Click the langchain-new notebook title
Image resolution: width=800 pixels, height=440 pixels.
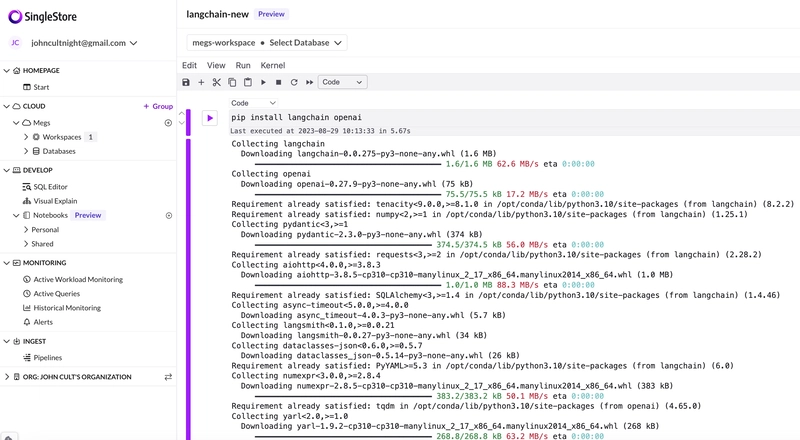coord(217,14)
